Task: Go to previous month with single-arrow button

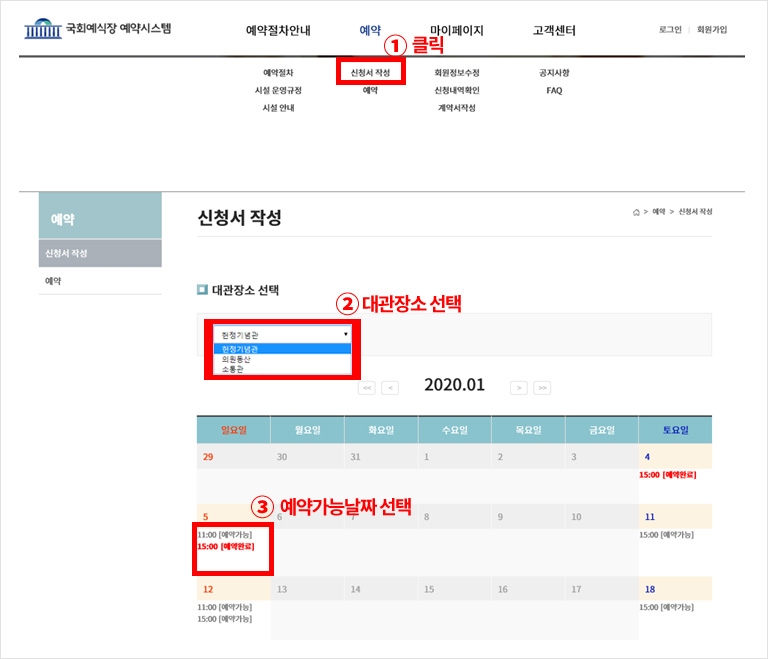Action: [x=390, y=387]
